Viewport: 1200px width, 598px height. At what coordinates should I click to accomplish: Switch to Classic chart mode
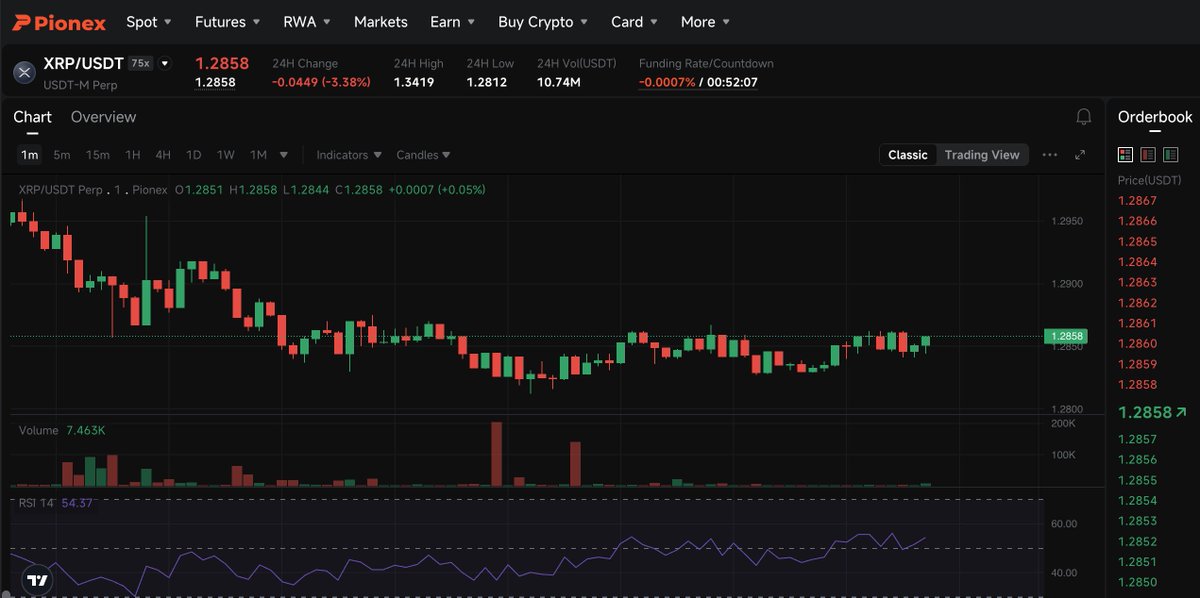tap(908, 155)
